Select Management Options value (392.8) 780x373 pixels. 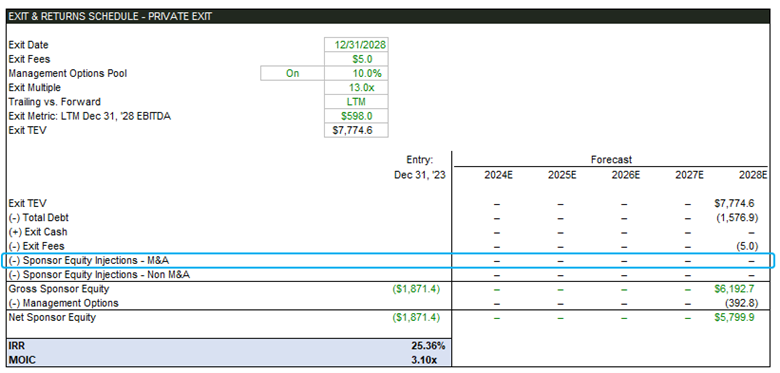pos(741,303)
